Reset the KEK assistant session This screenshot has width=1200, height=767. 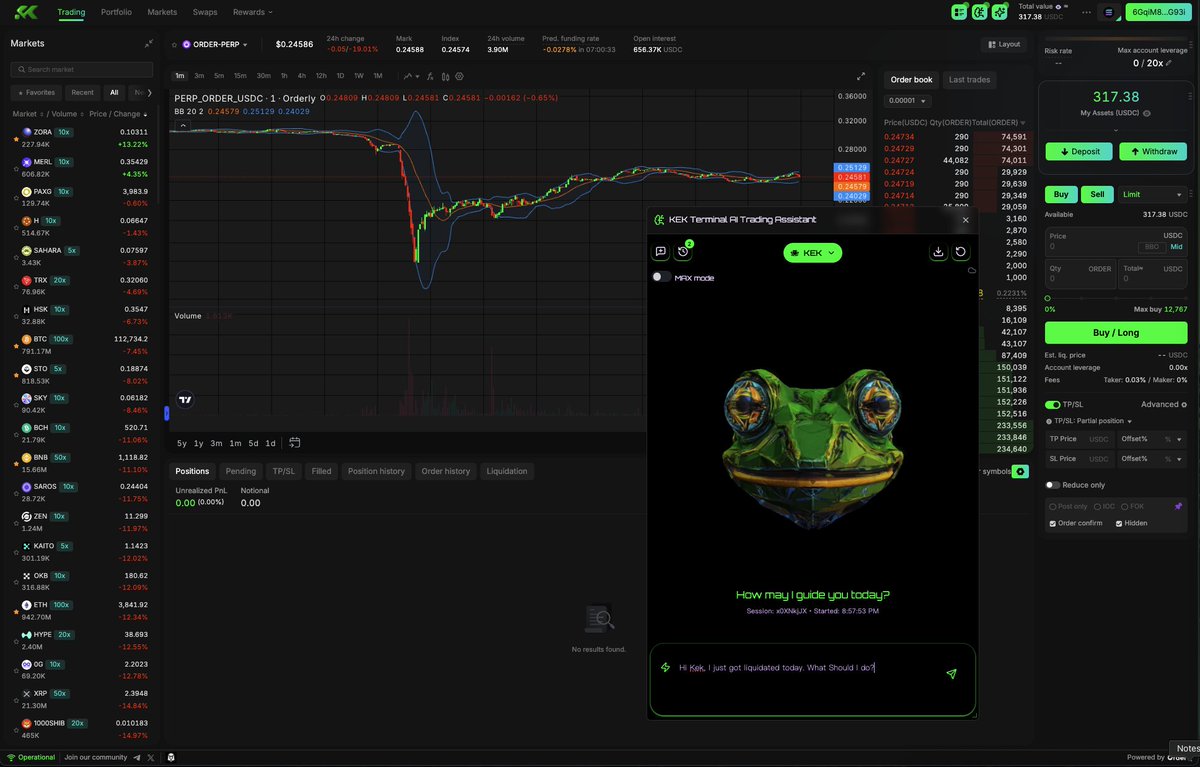coord(961,252)
